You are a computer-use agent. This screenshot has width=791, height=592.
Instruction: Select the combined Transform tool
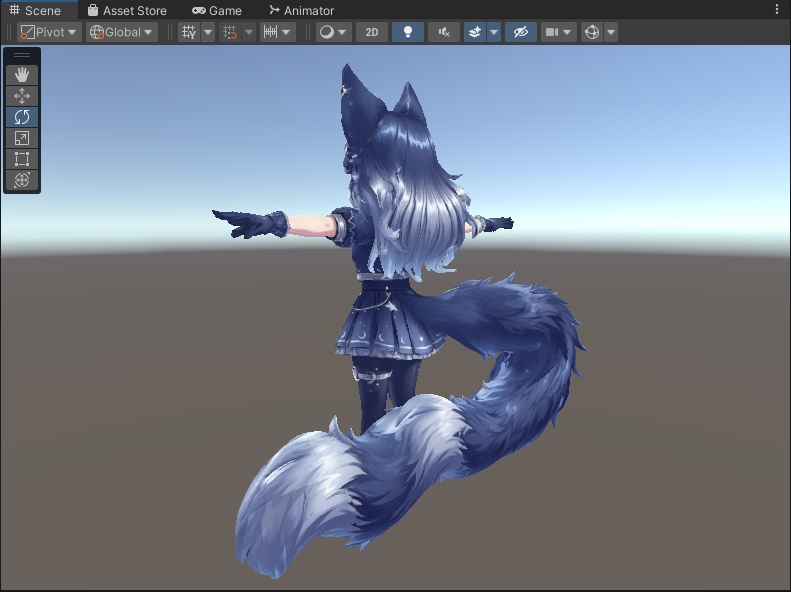[22, 181]
